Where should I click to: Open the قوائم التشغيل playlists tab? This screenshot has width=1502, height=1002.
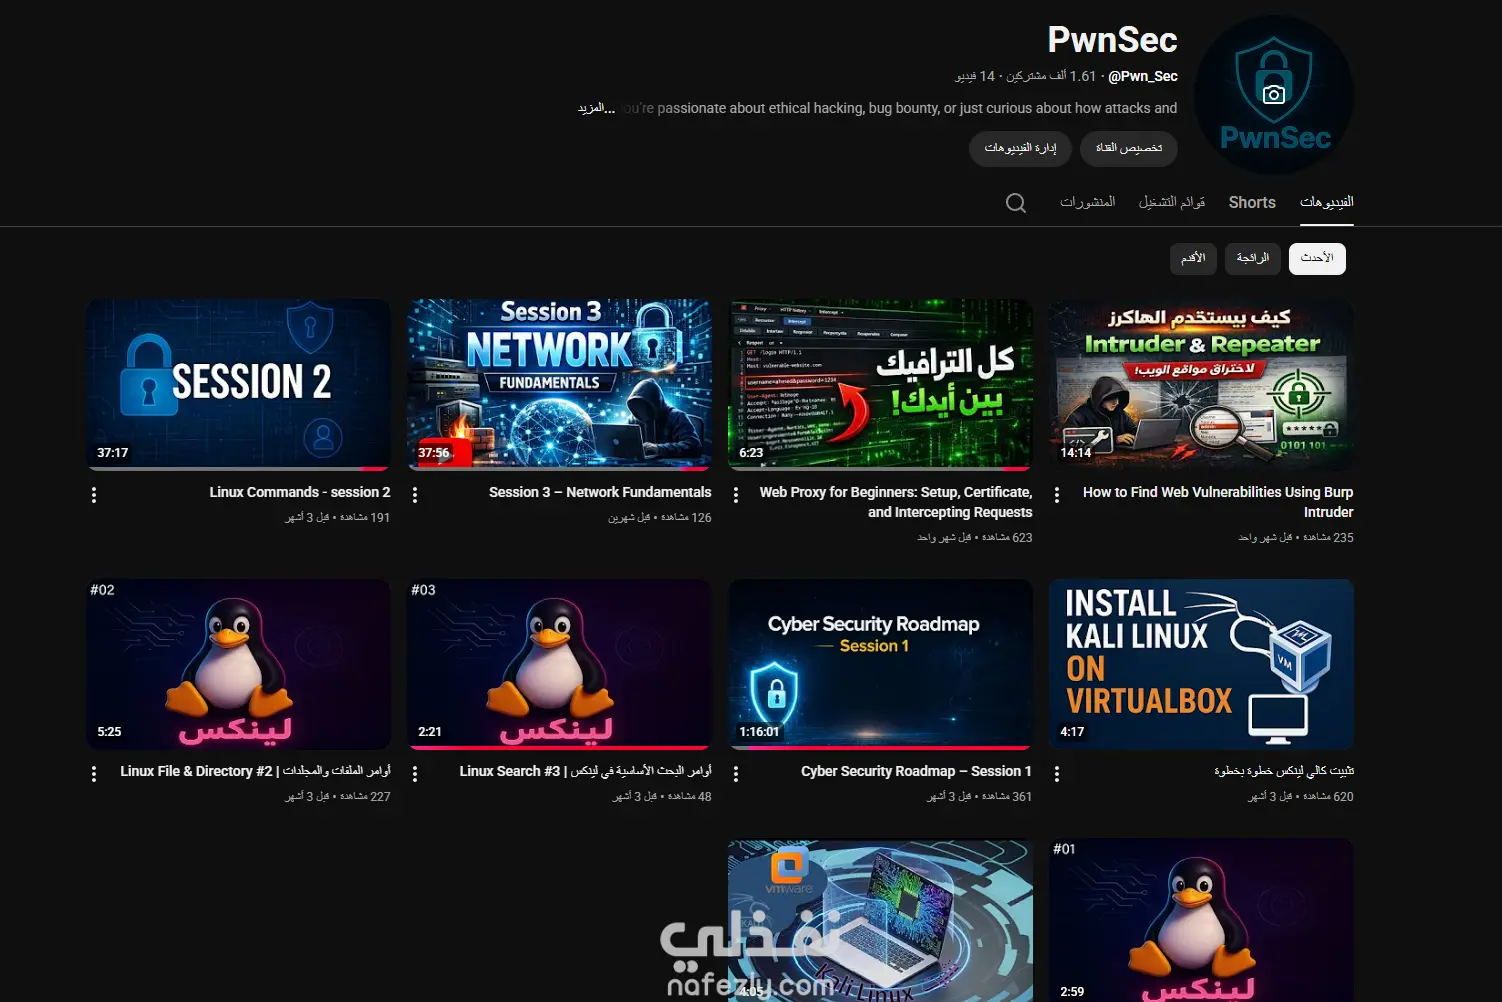coord(1172,202)
